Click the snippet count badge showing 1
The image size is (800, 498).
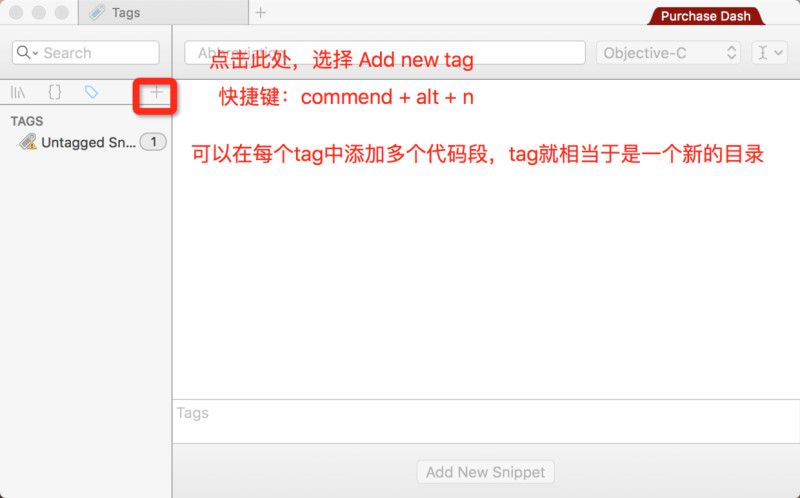153,142
